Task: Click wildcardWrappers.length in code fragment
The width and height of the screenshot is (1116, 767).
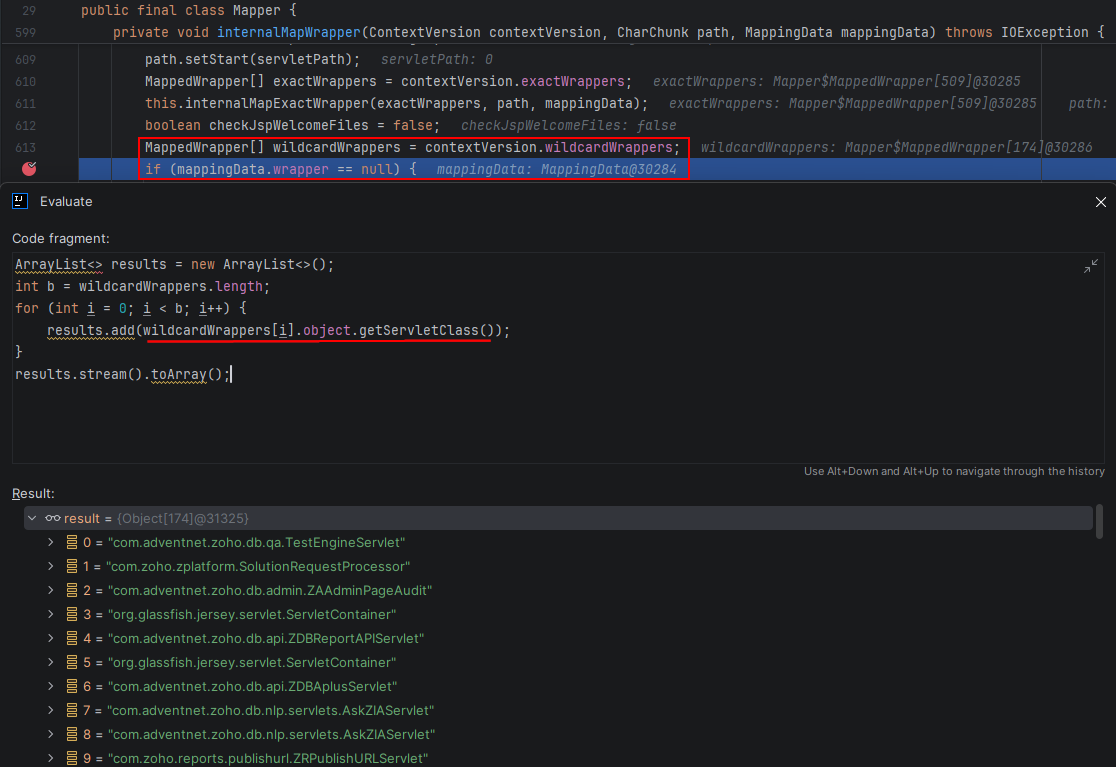Action: pos(171,286)
